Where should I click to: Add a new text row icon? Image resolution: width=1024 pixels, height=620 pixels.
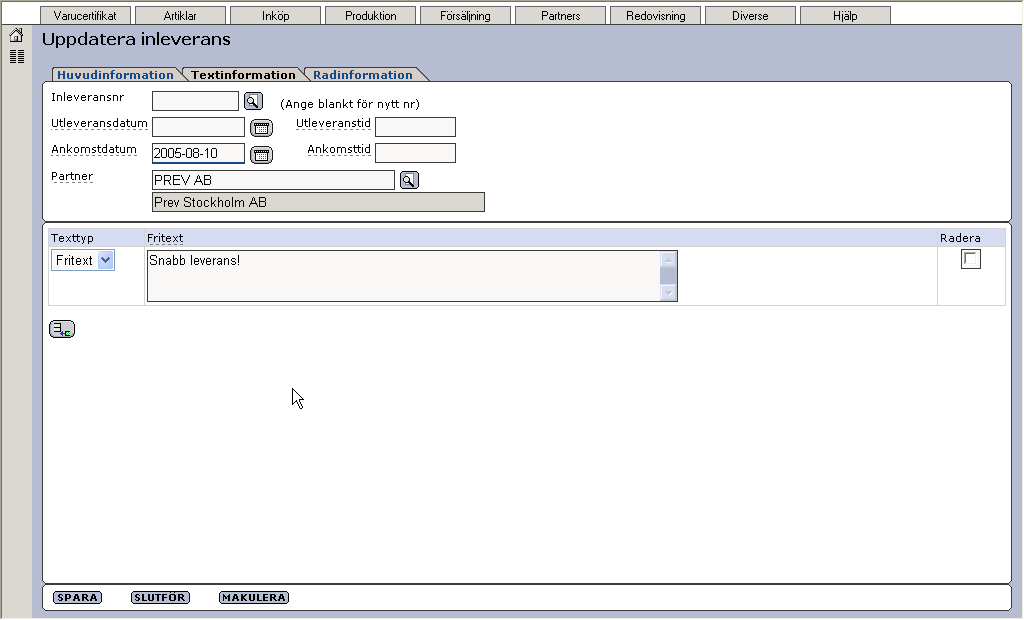pos(62,329)
